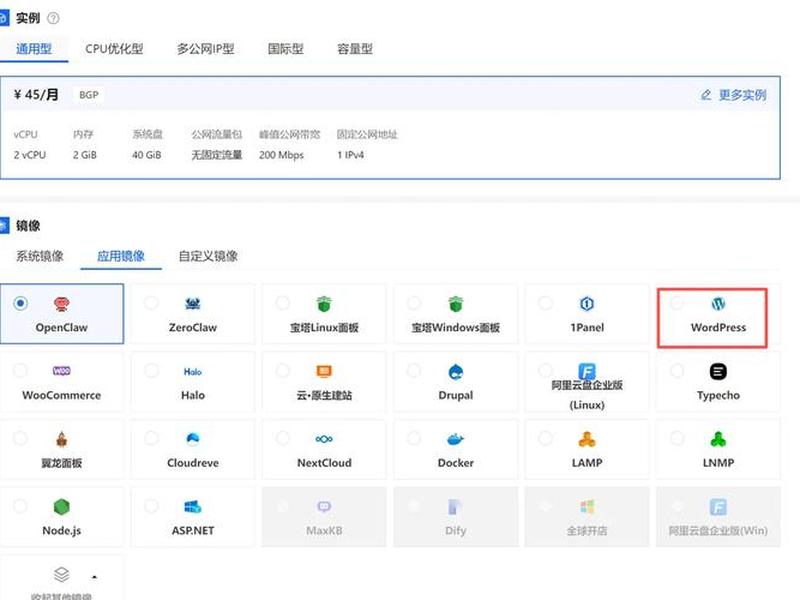Viewport: 800px width, 600px height.
Task: Select the 应用镜像 tab
Action: tap(121, 256)
